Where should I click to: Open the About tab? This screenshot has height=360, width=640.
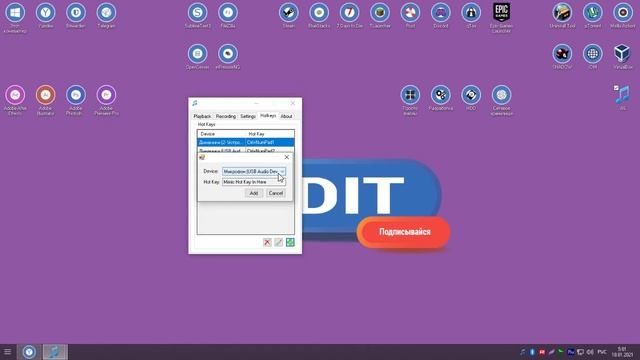[287, 116]
